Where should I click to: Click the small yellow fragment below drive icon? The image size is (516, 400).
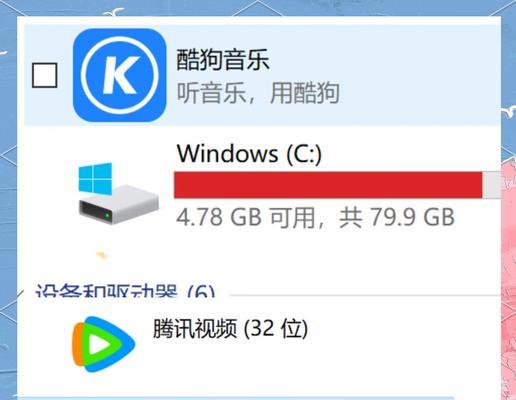tap(102, 255)
